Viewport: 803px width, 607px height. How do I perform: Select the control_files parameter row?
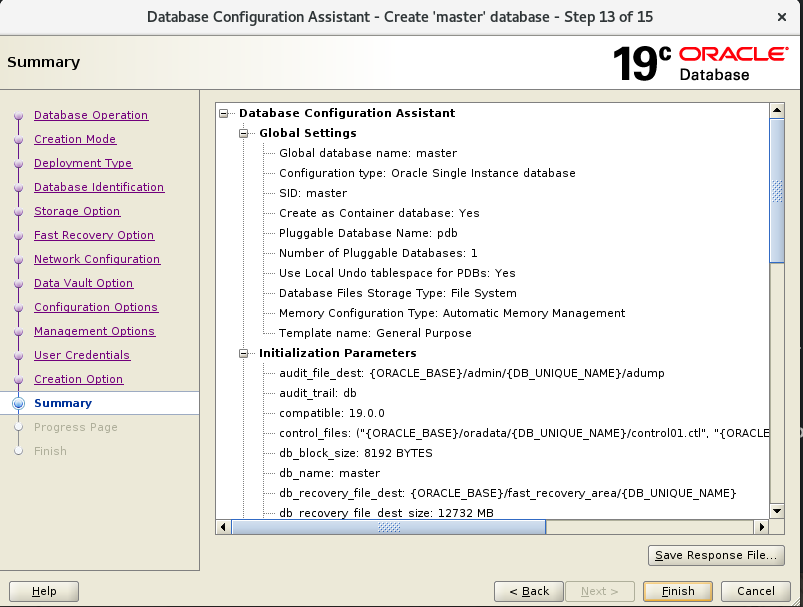pos(524,433)
